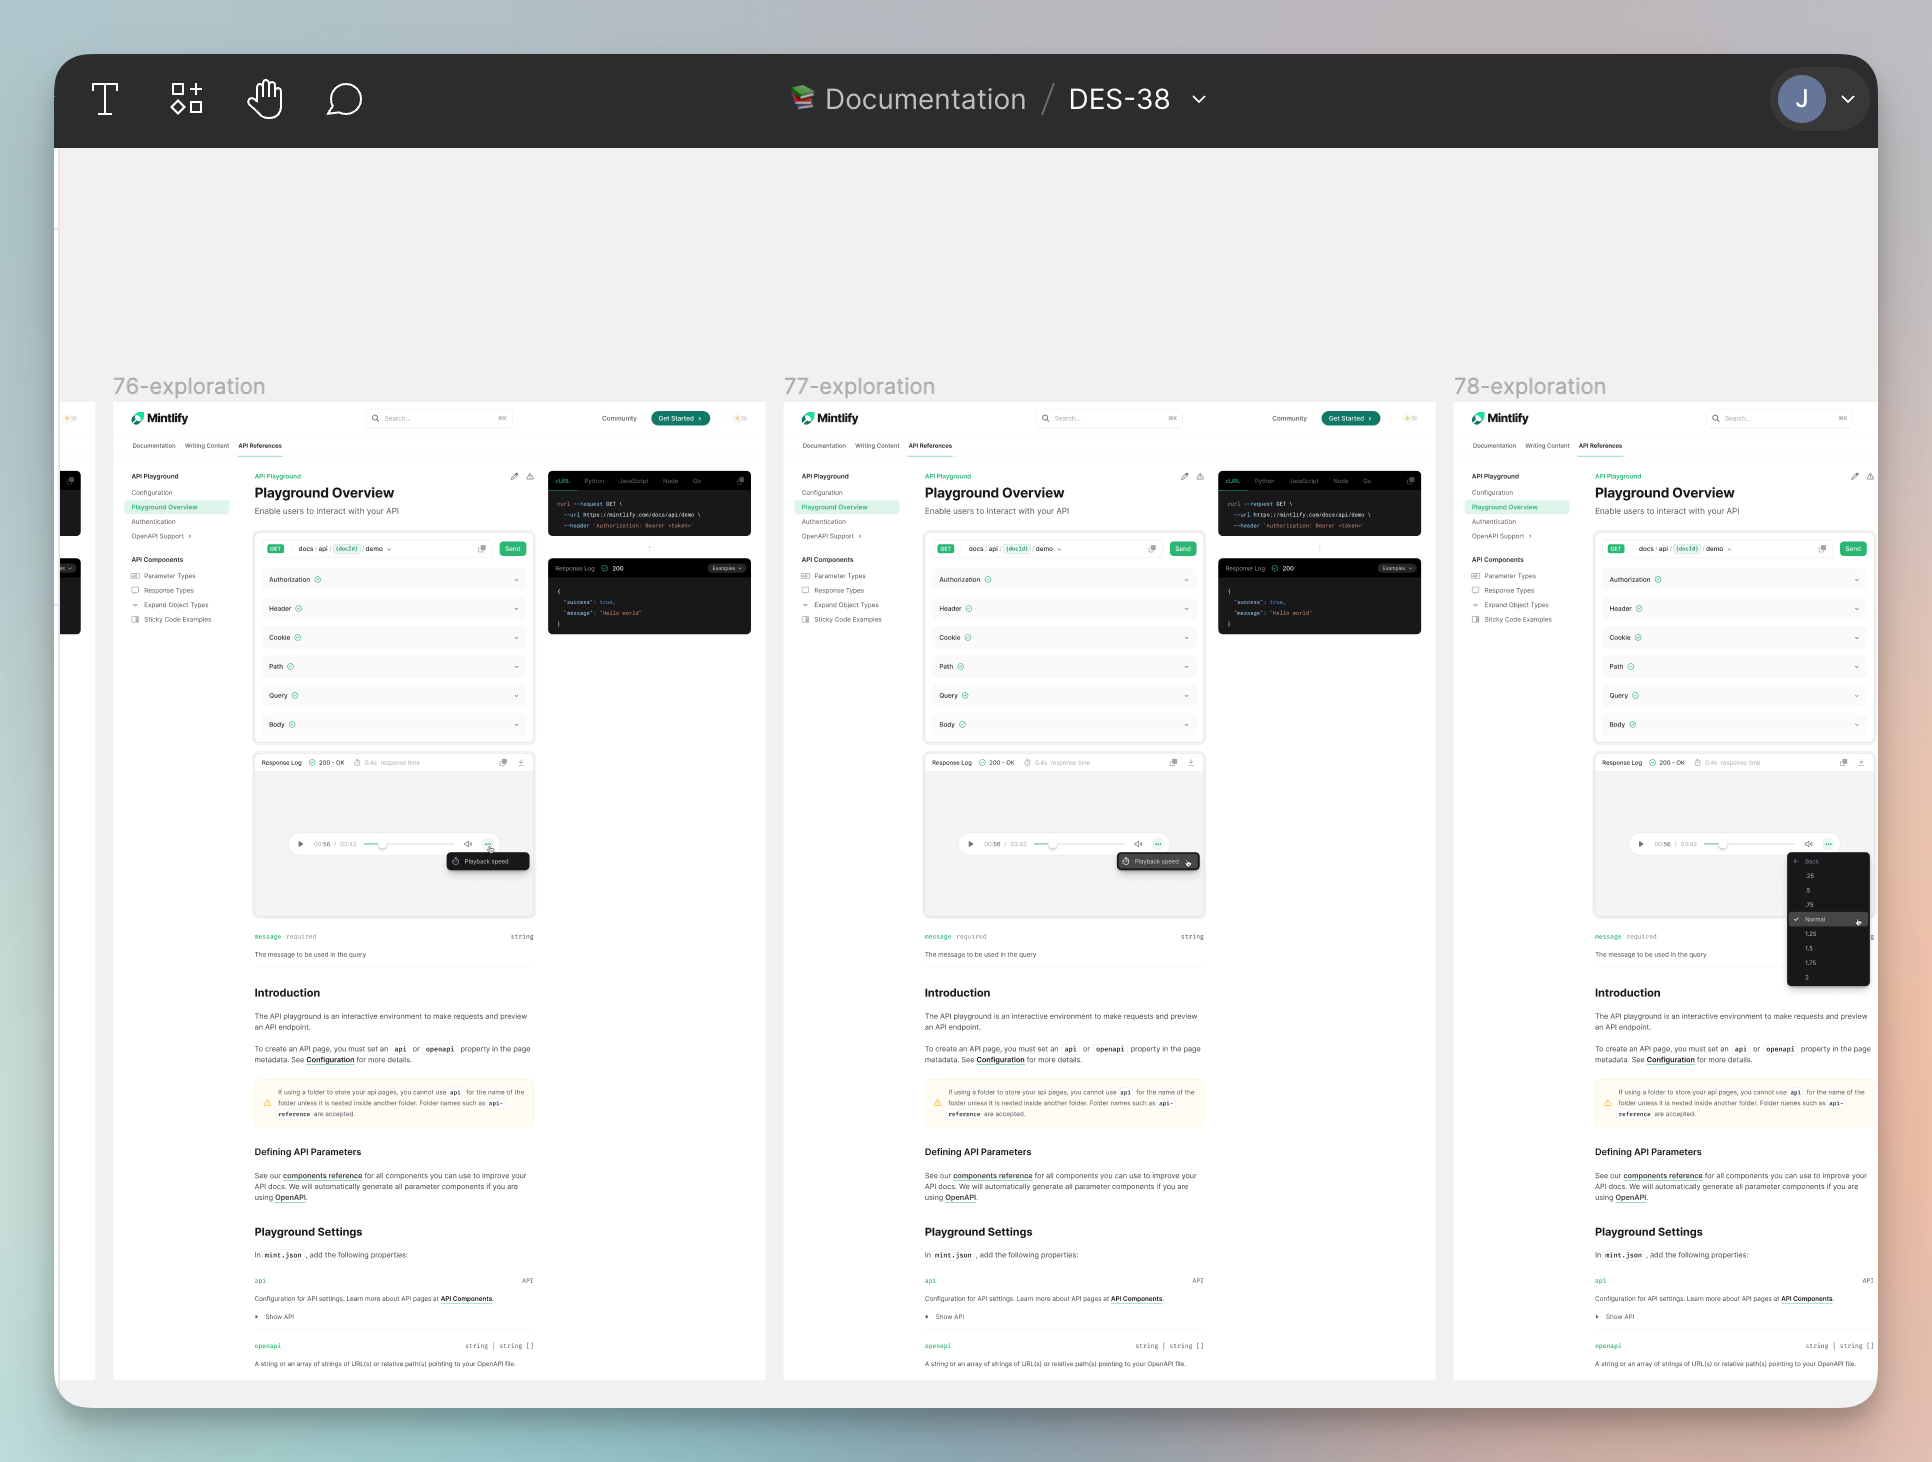Open API References tab in 77-exploration

click(930, 446)
